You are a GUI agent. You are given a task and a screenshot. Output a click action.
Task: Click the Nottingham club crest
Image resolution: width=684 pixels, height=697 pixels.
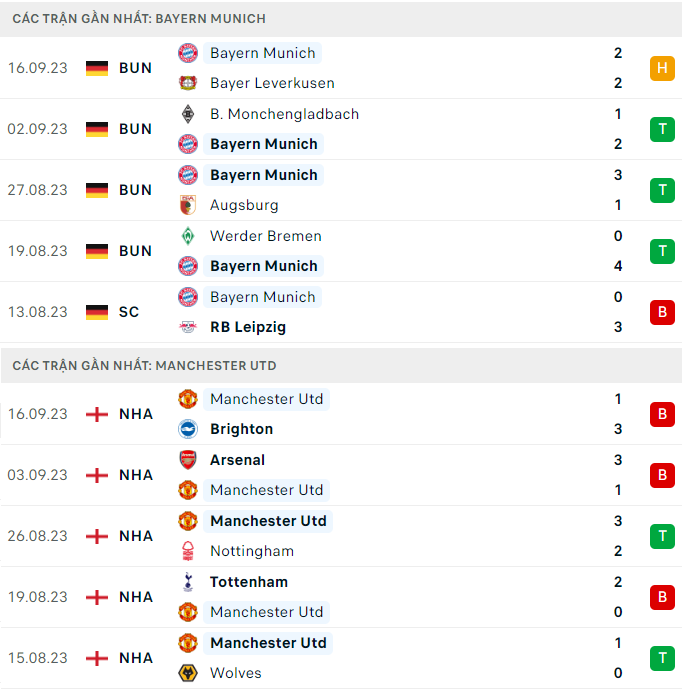pos(188,551)
